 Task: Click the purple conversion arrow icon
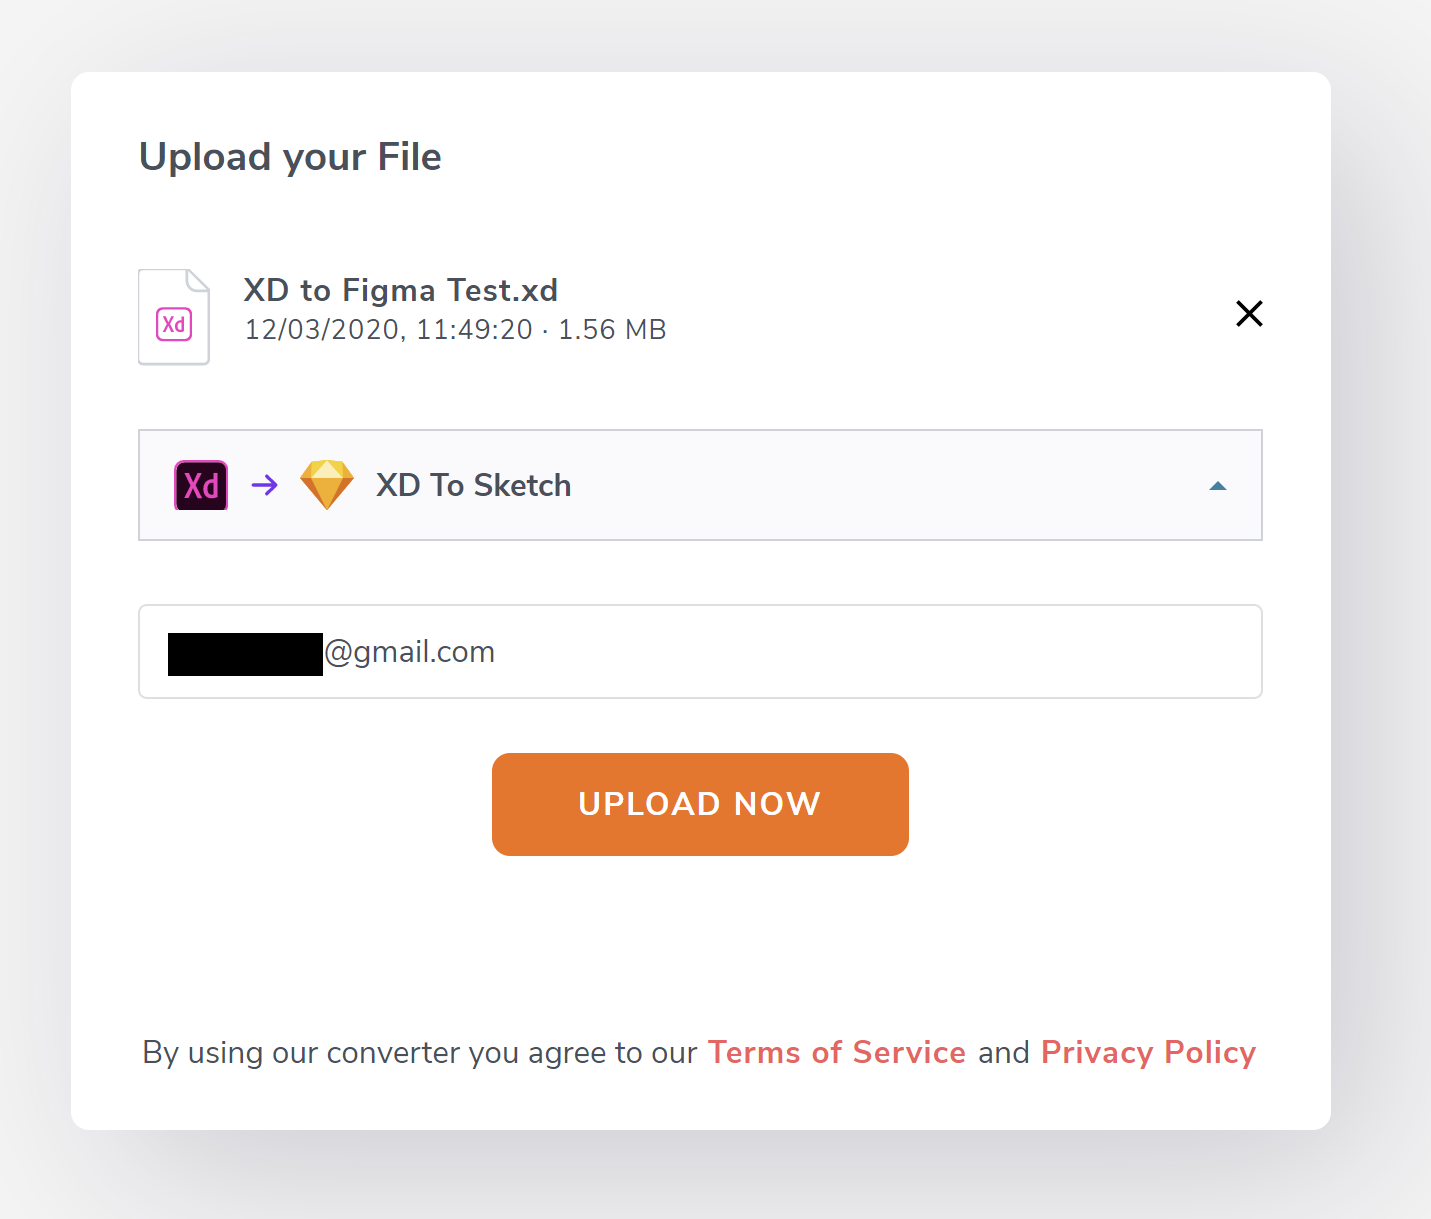click(265, 486)
